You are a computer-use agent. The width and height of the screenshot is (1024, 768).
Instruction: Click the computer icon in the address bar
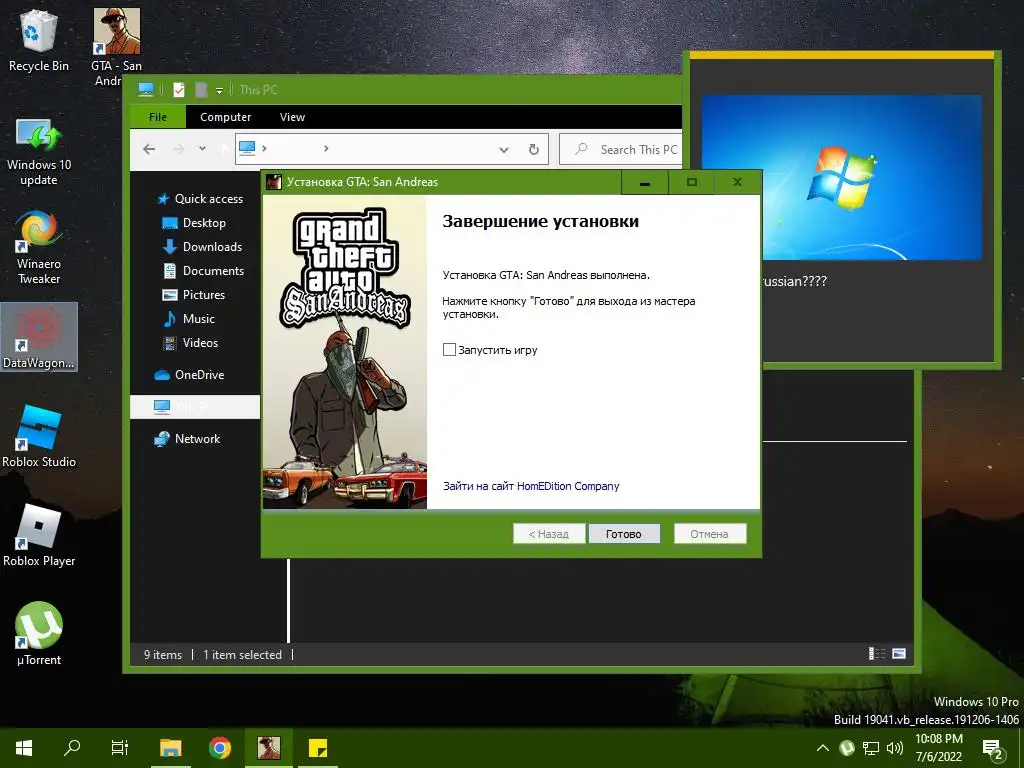pyautogui.click(x=247, y=148)
